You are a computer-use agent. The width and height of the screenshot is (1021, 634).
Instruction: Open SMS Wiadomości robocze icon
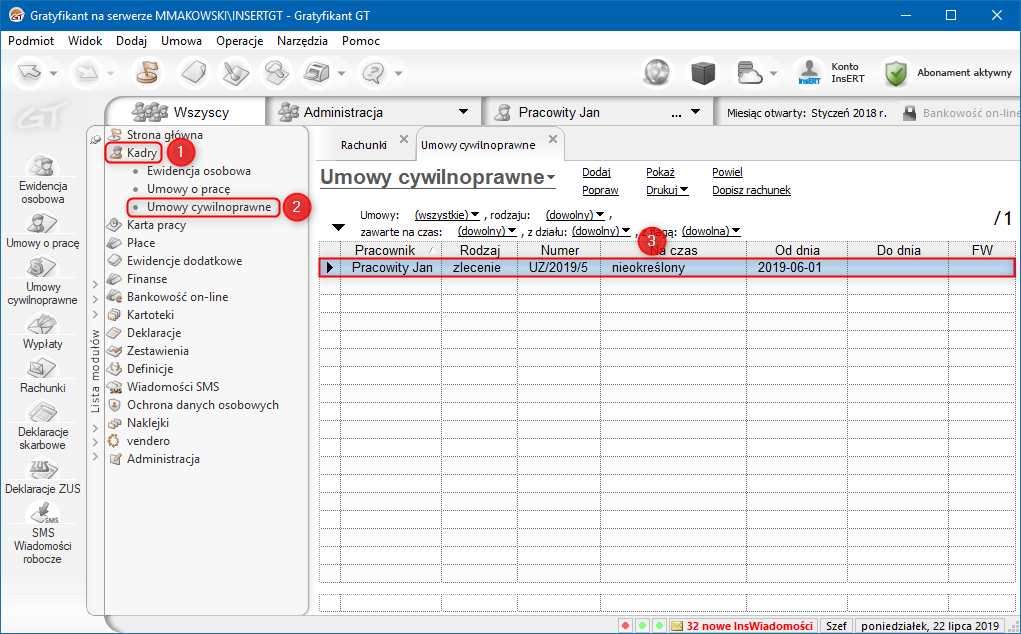click(42, 513)
